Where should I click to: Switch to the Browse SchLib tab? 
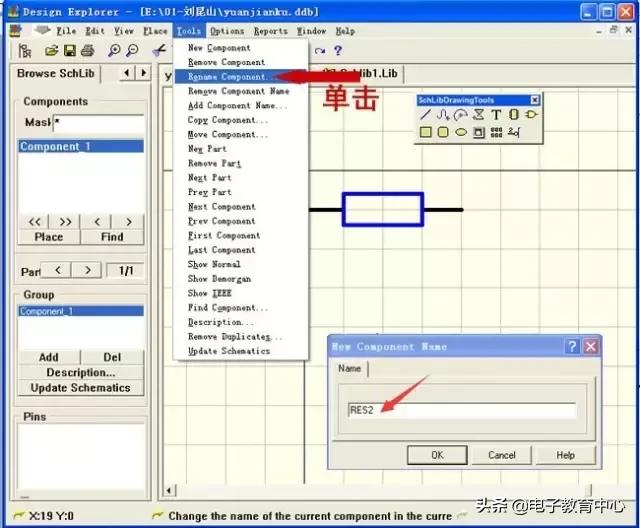click(x=56, y=73)
